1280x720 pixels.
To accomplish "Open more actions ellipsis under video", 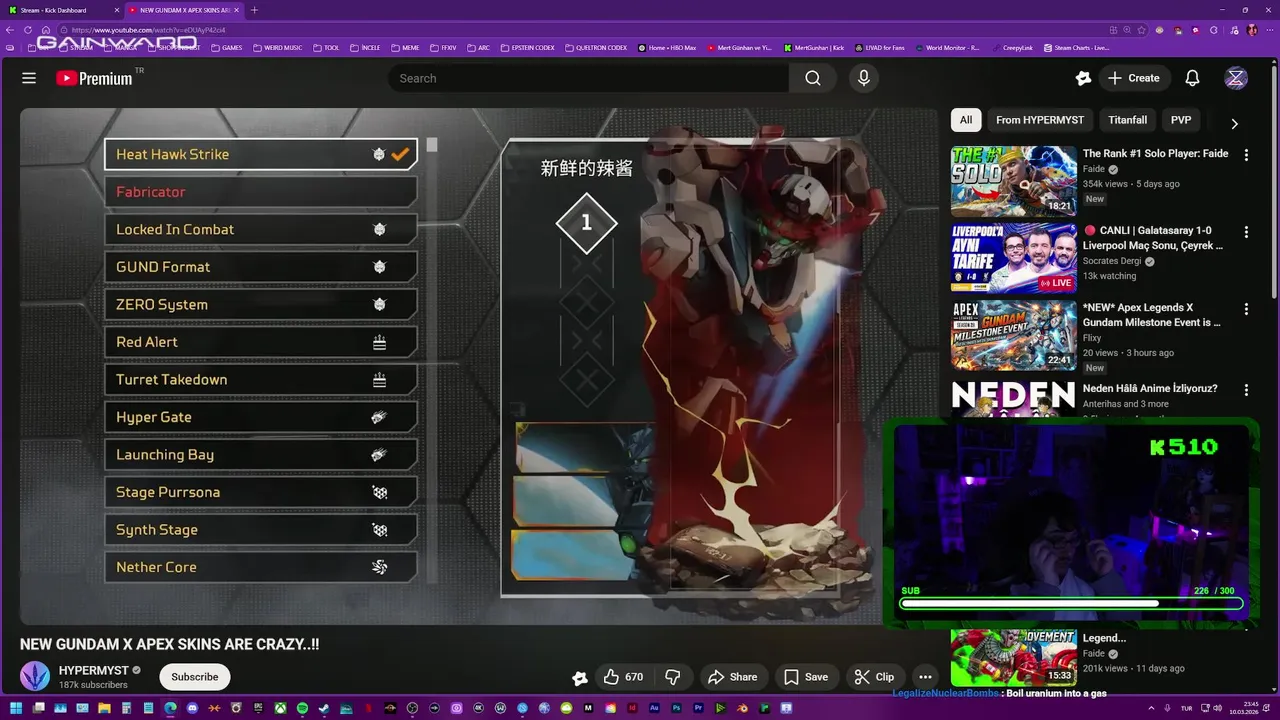I will (926, 677).
